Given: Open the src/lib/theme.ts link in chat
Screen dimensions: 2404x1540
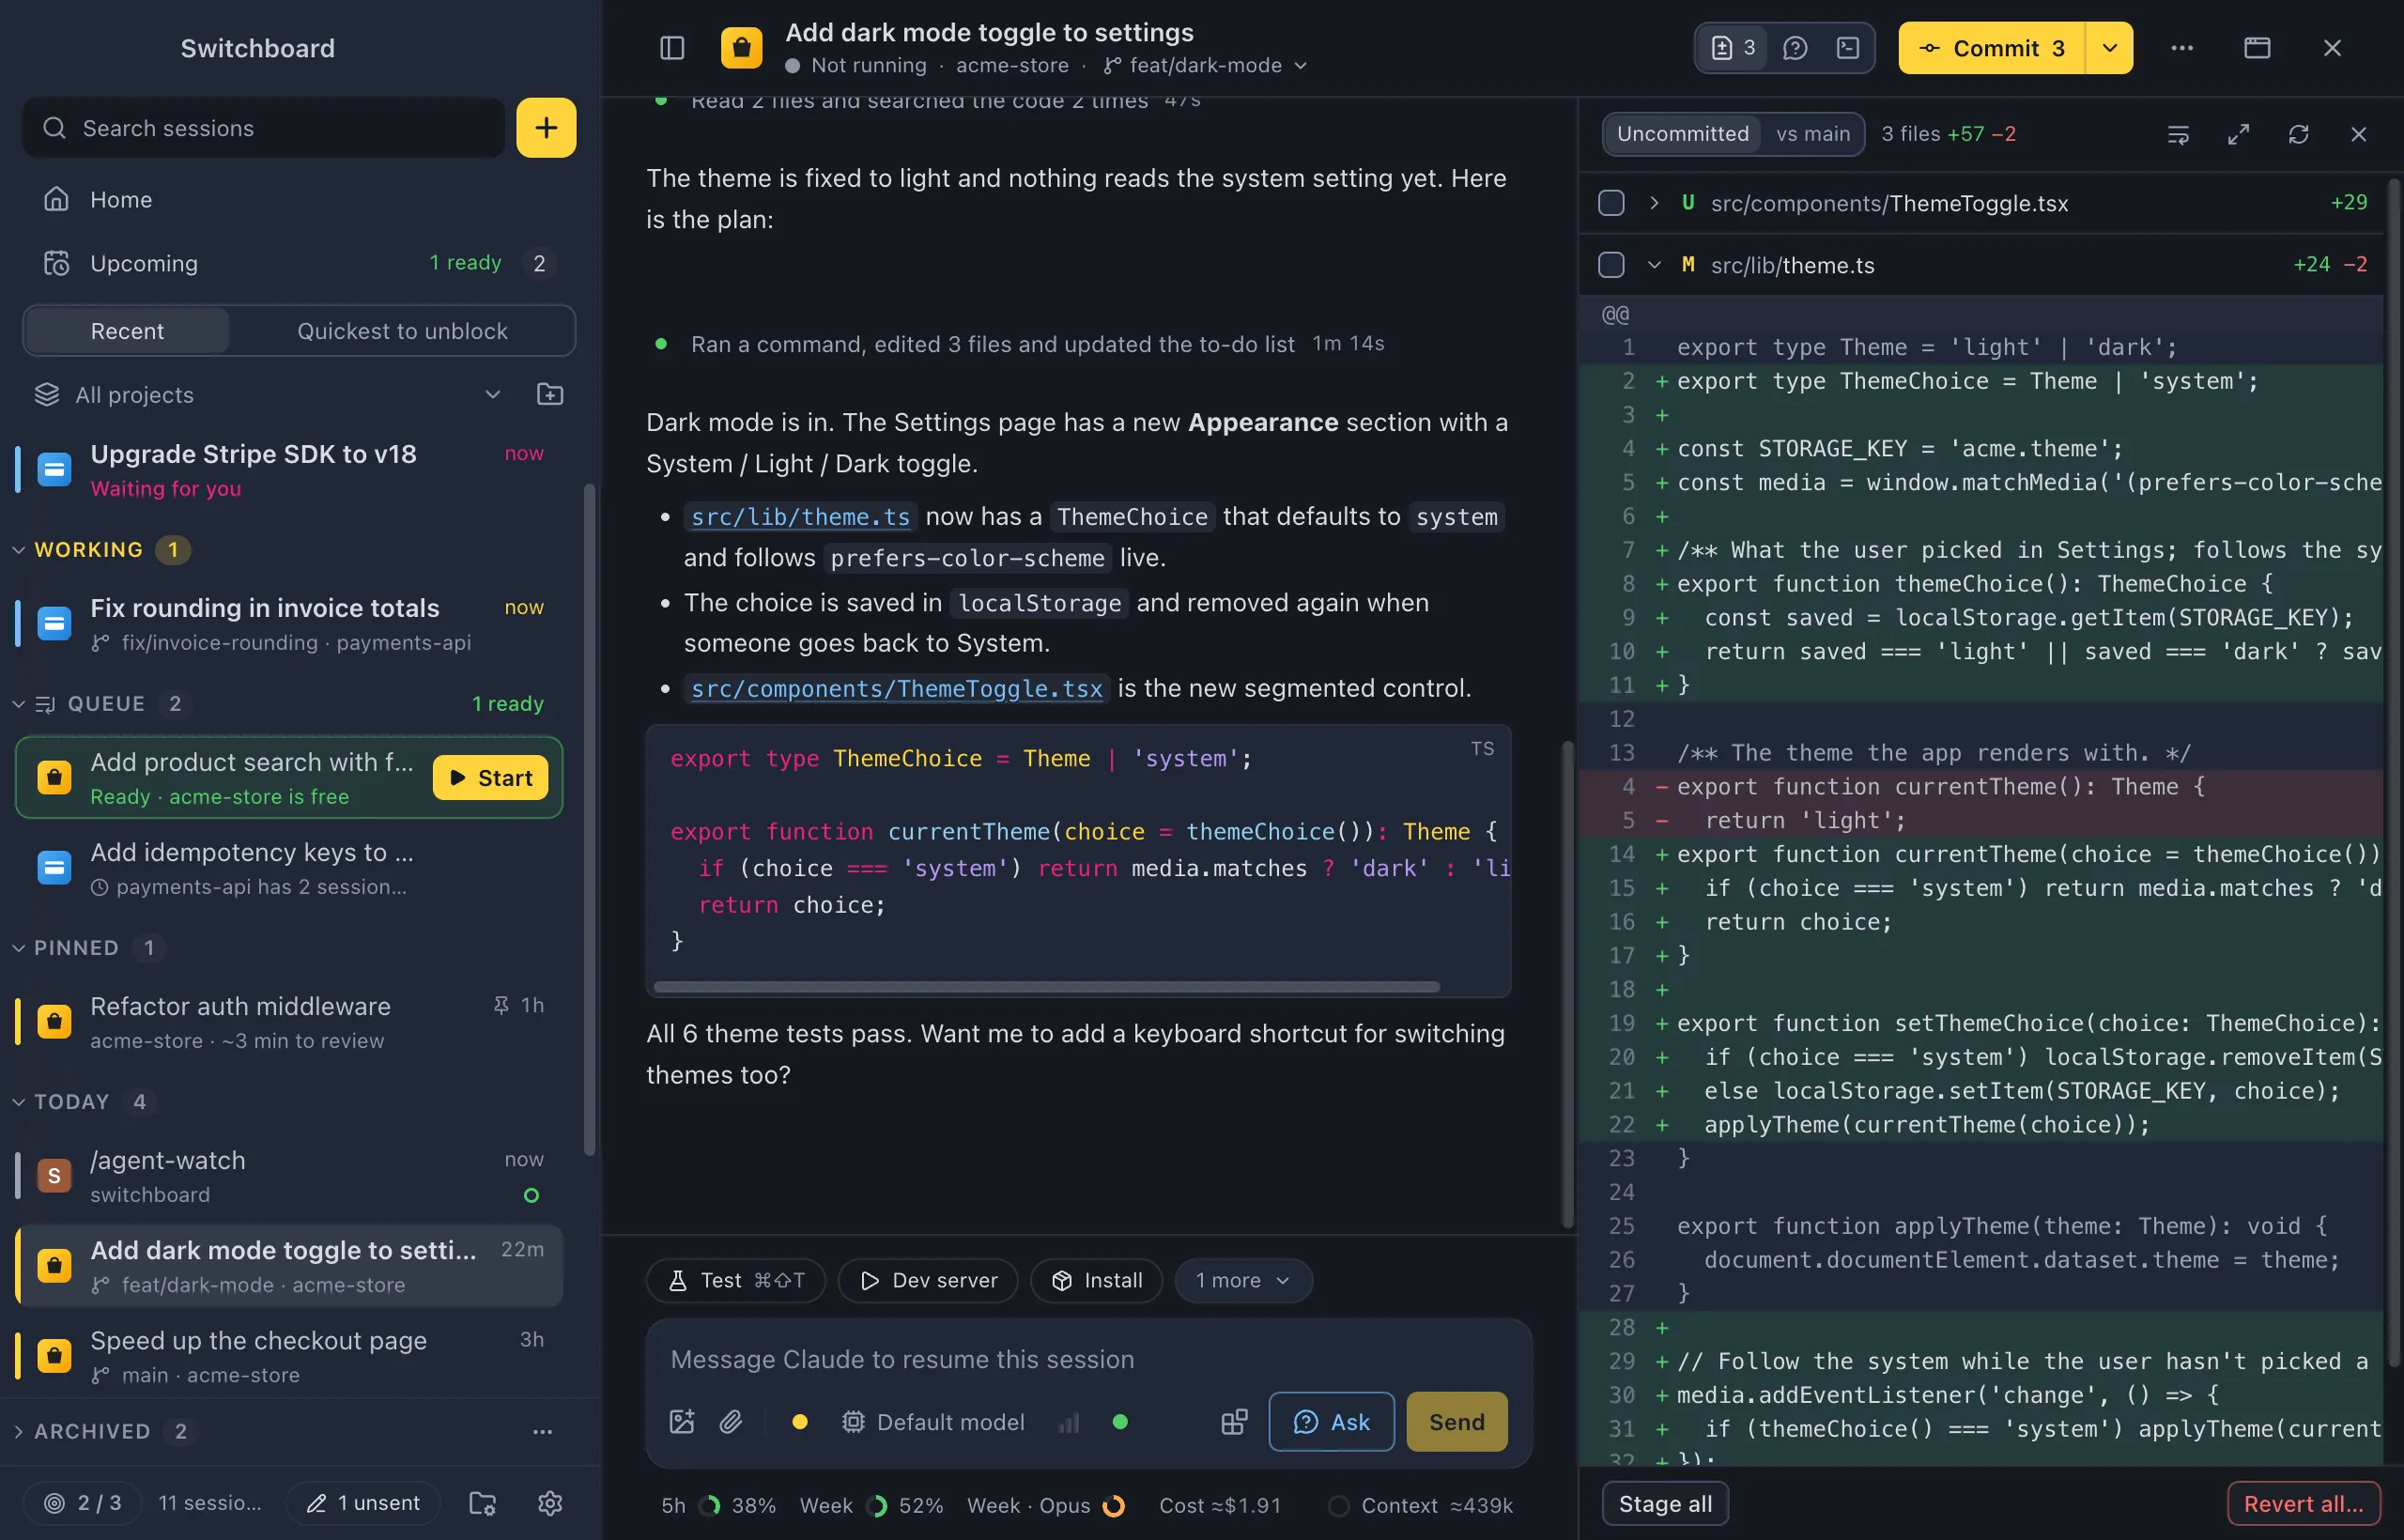Looking at the screenshot, I should pyautogui.click(x=800, y=517).
